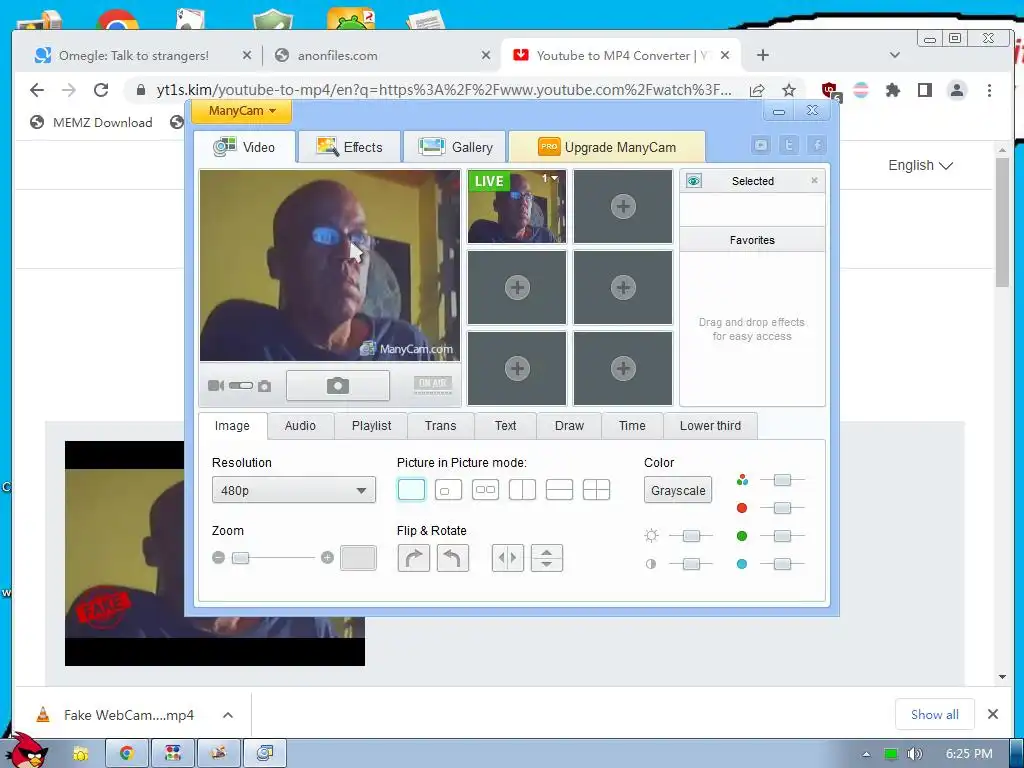Switch to the Video tab in ManyCam

click(246, 147)
